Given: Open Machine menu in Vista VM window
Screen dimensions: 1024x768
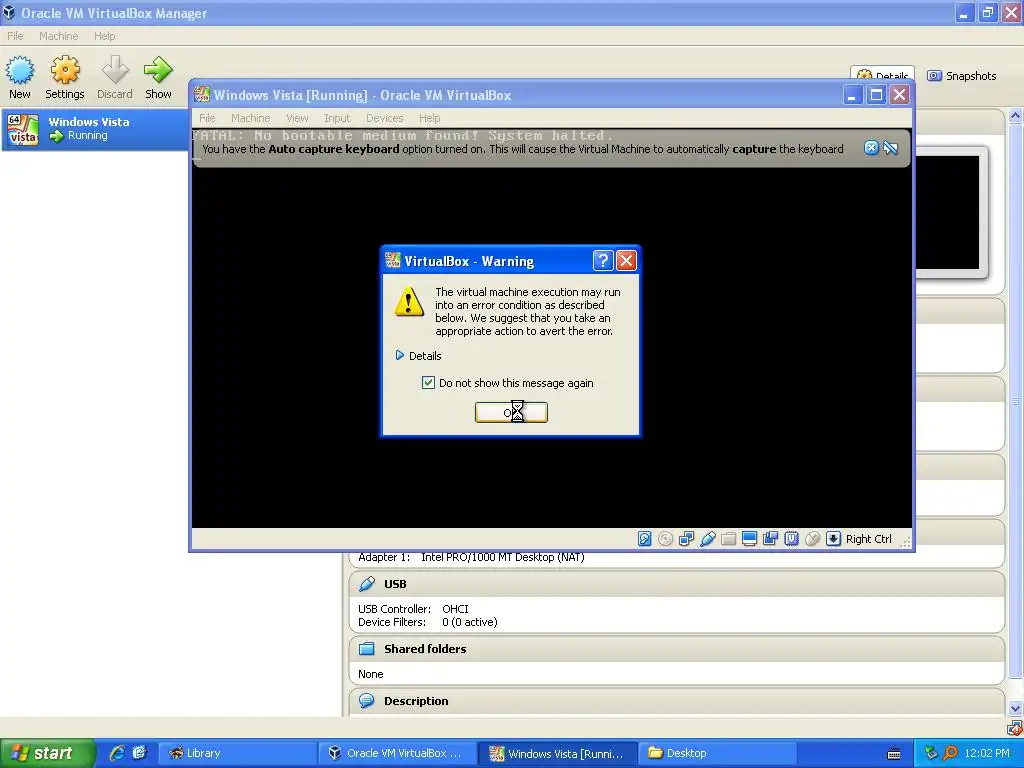Looking at the screenshot, I should (x=251, y=118).
